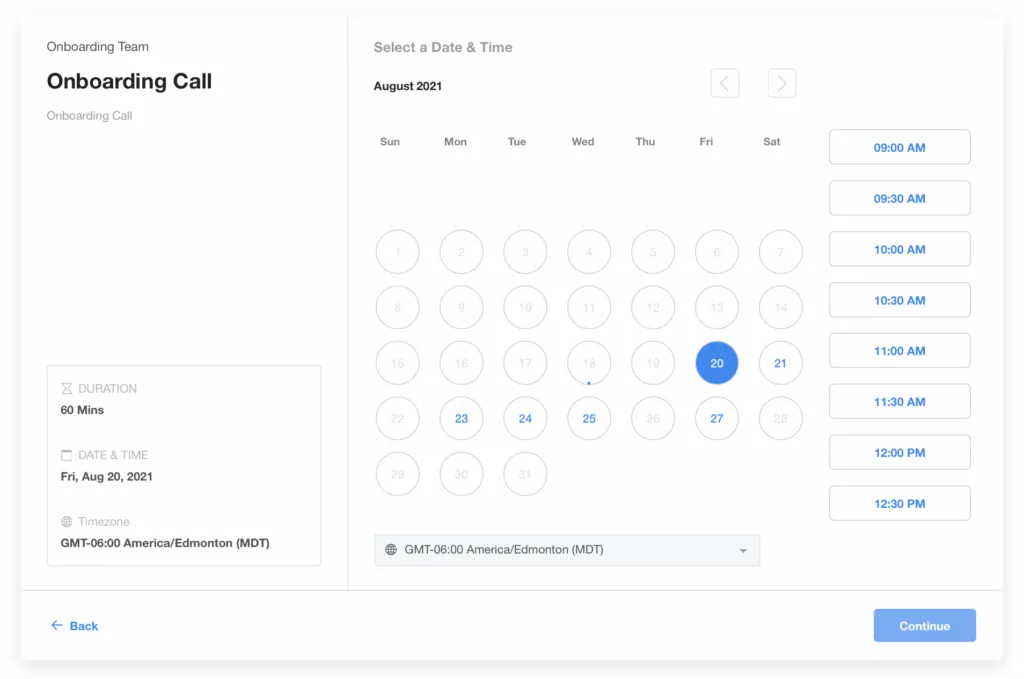
Task: Click the grey Onboarding Call subtitle
Action: pyautogui.click(x=89, y=116)
